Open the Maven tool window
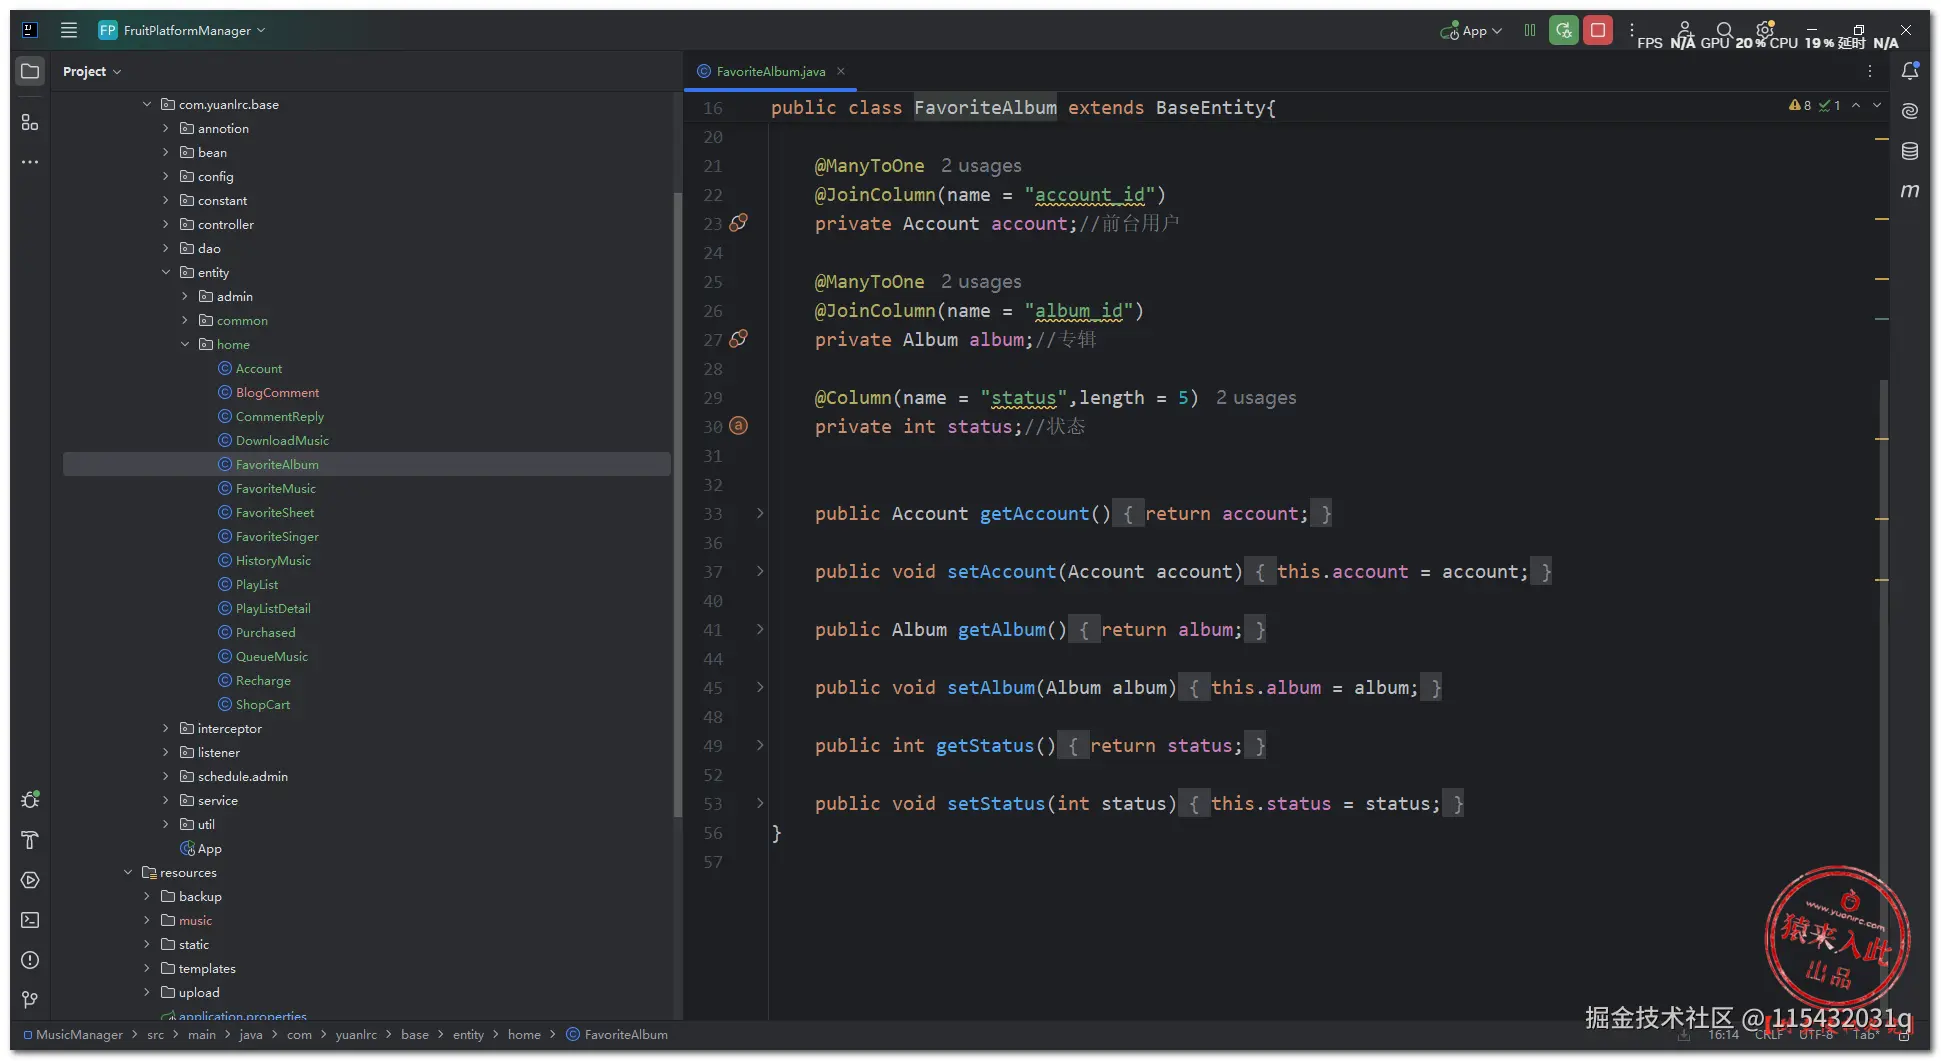This screenshot has width=1941, height=1061. [x=1910, y=190]
